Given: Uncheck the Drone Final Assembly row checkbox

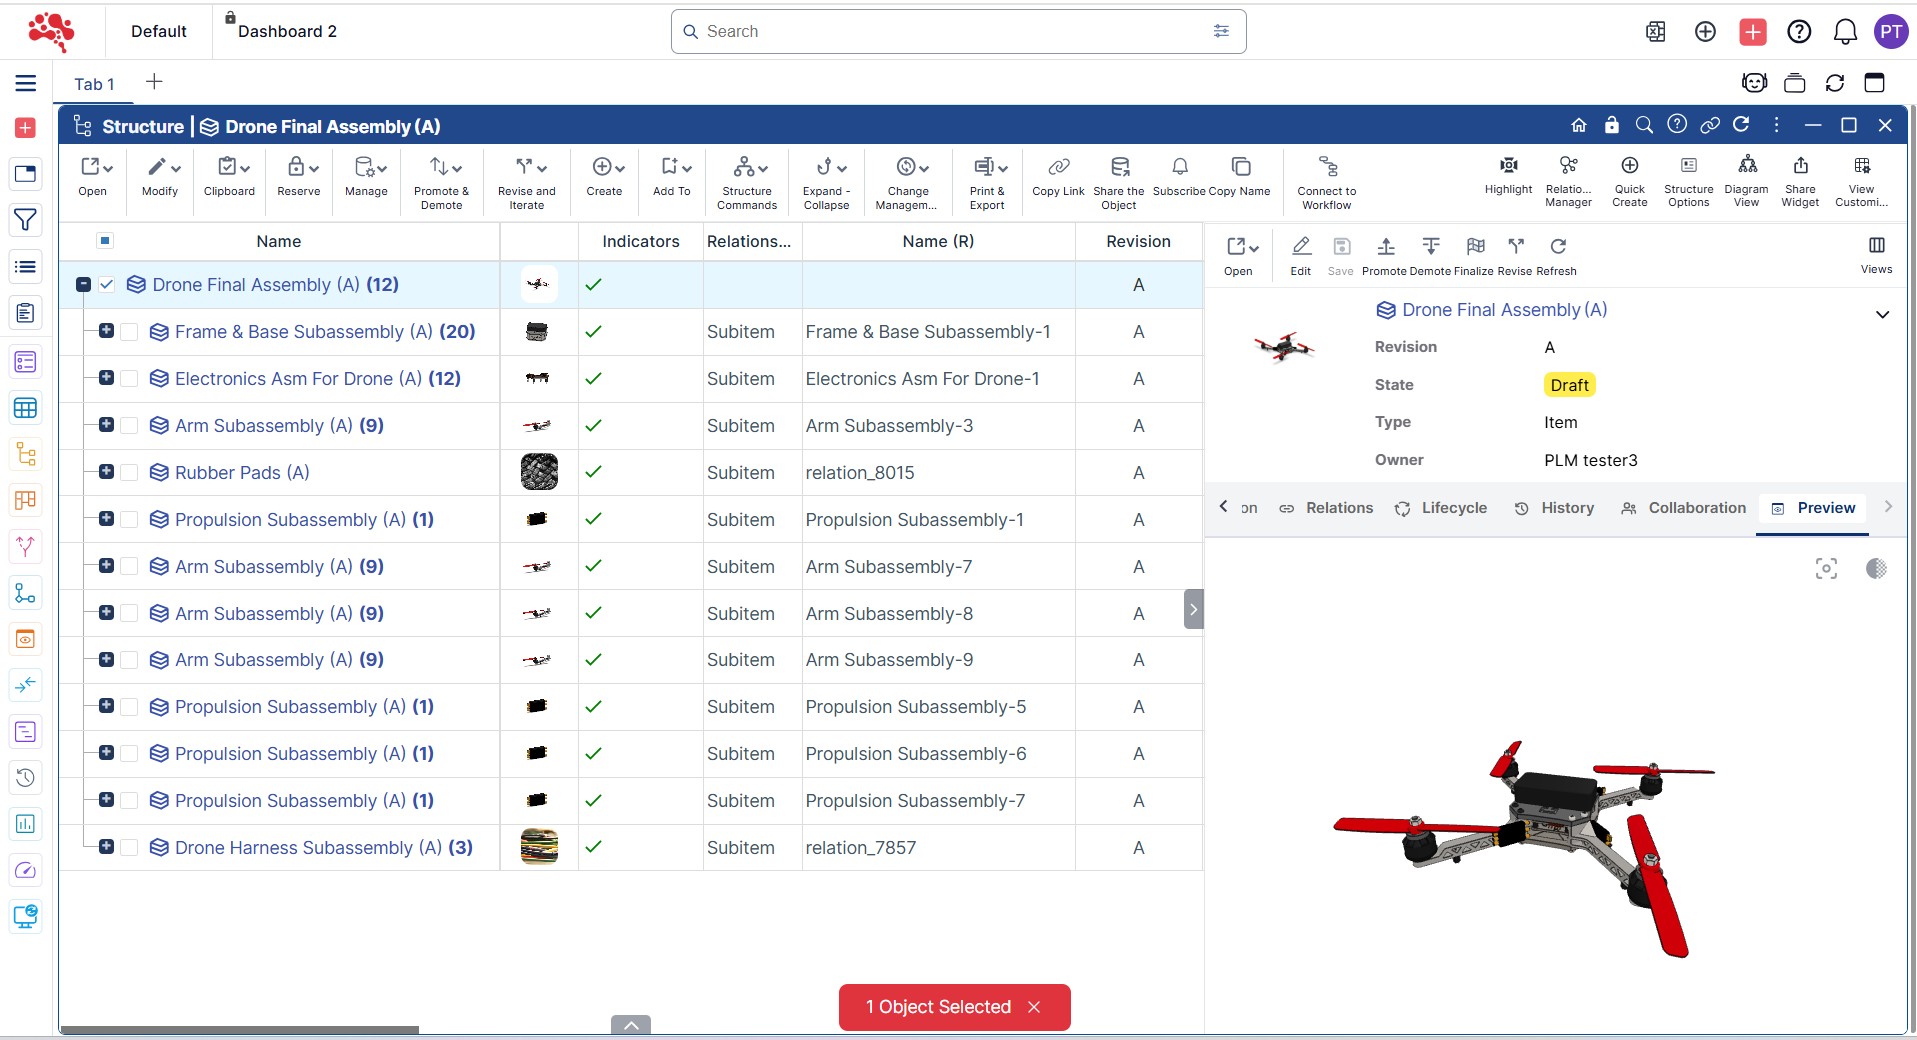Looking at the screenshot, I should pyautogui.click(x=107, y=285).
